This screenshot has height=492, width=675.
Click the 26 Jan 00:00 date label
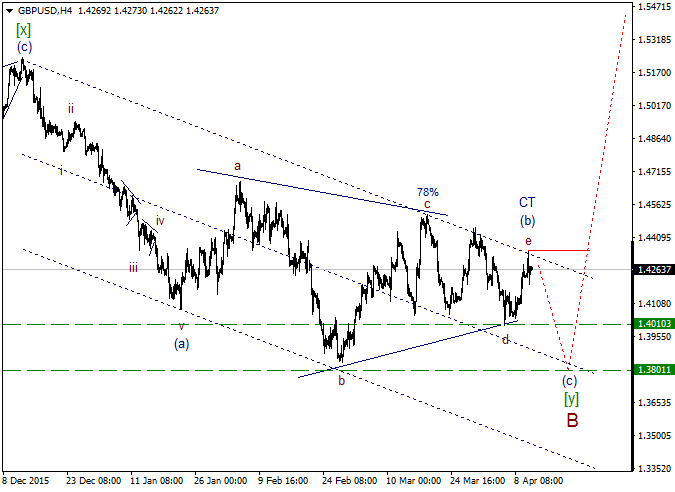(x=221, y=481)
